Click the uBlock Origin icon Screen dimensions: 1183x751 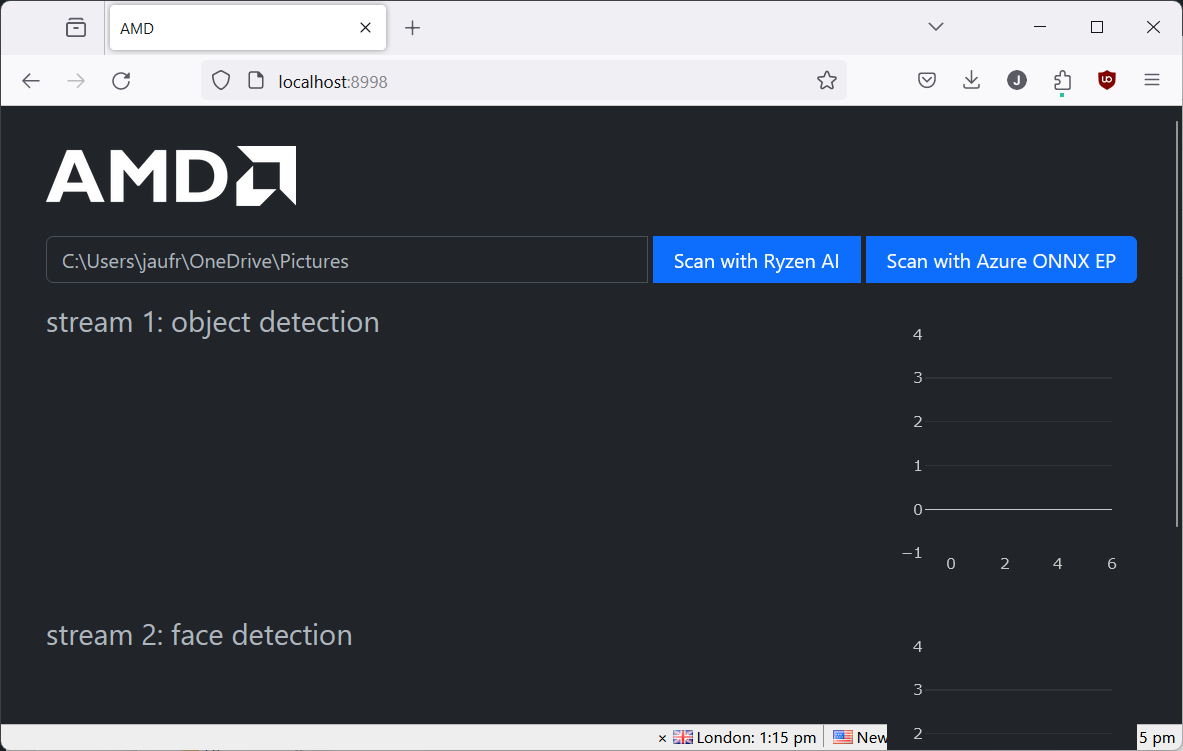click(x=1107, y=80)
